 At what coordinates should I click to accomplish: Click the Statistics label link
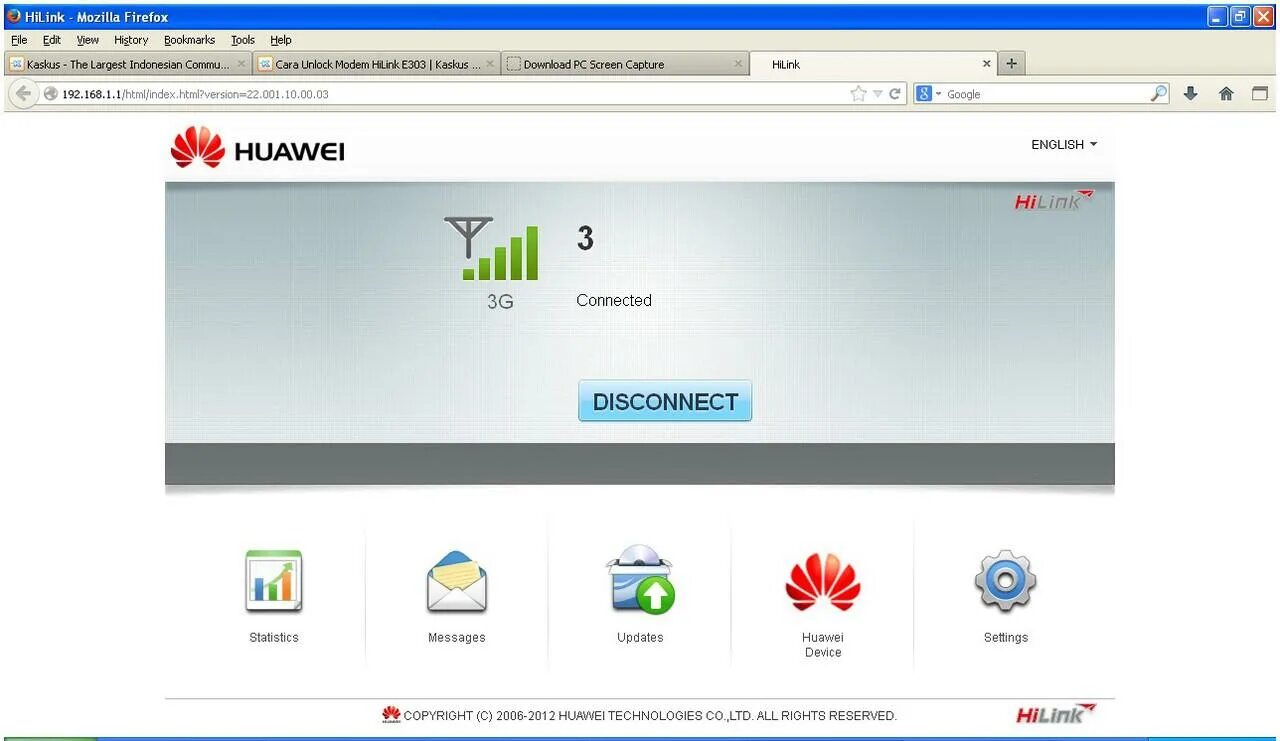(x=274, y=638)
